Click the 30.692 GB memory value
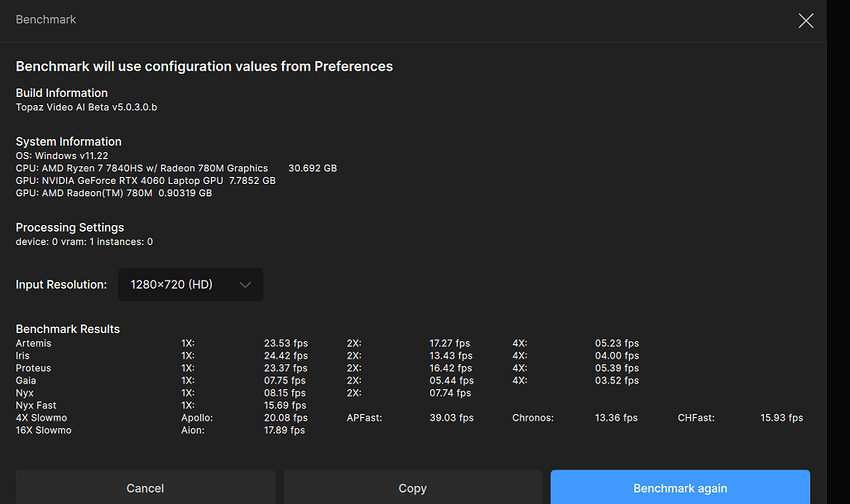Image resolution: width=850 pixels, height=504 pixels. point(312,168)
